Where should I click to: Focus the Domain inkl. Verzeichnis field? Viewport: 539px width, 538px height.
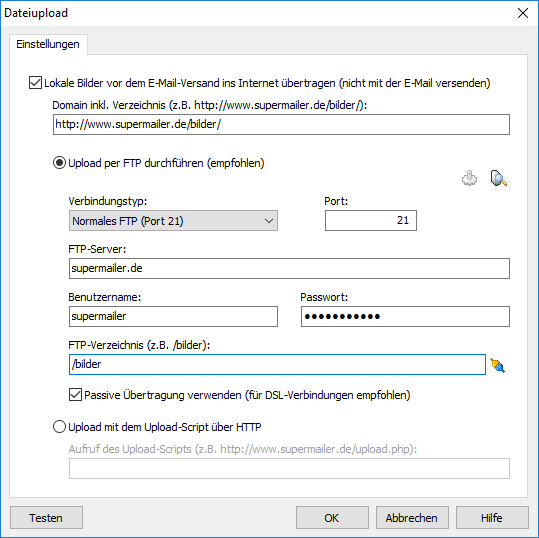pos(281,124)
